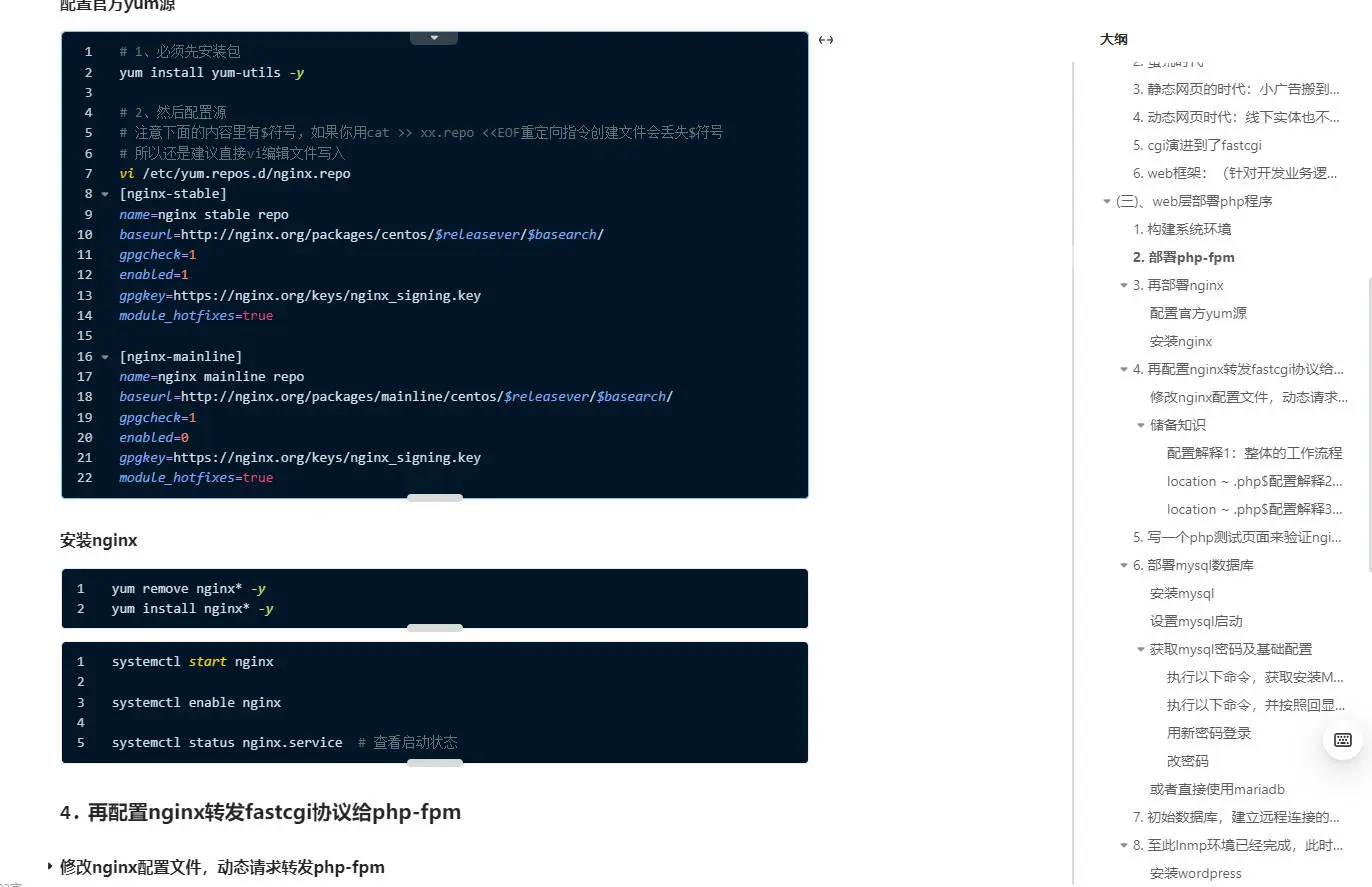Go to 安装mysql outline entry
The height and width of the screenshot is (887, 1372).
point(1182,593)
